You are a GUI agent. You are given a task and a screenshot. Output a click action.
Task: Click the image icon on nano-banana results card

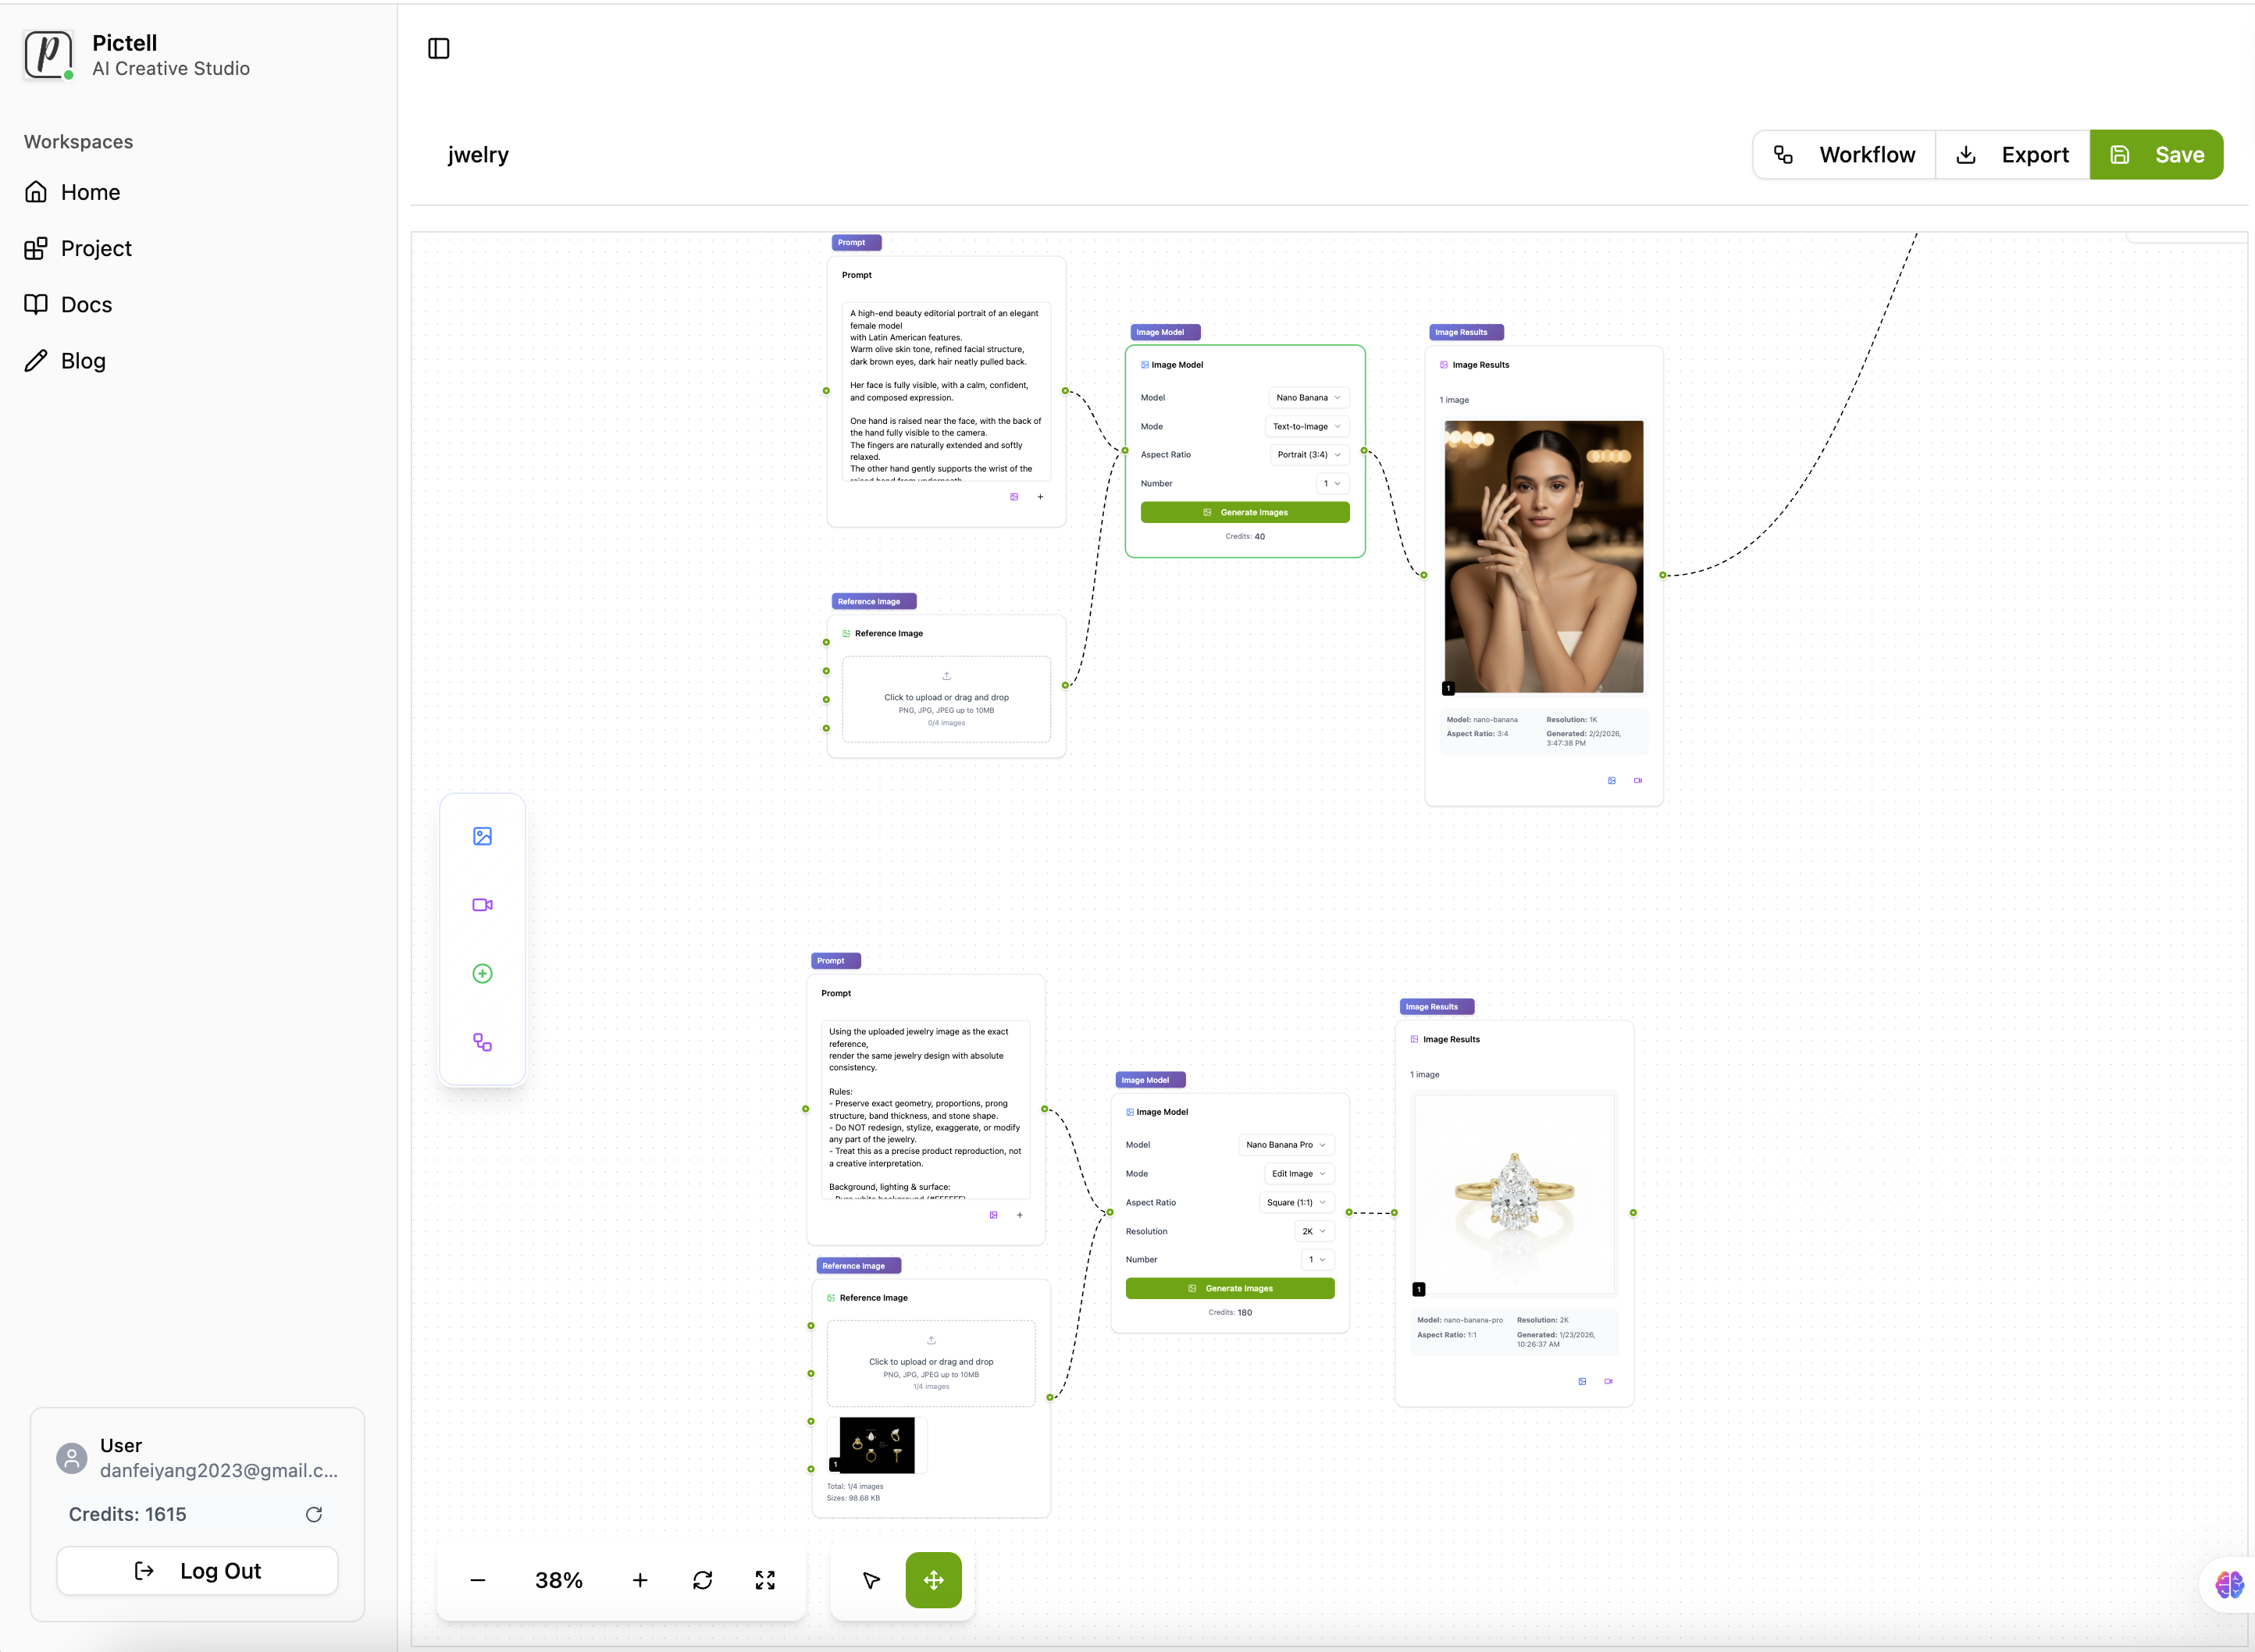tap(1611, 780)
